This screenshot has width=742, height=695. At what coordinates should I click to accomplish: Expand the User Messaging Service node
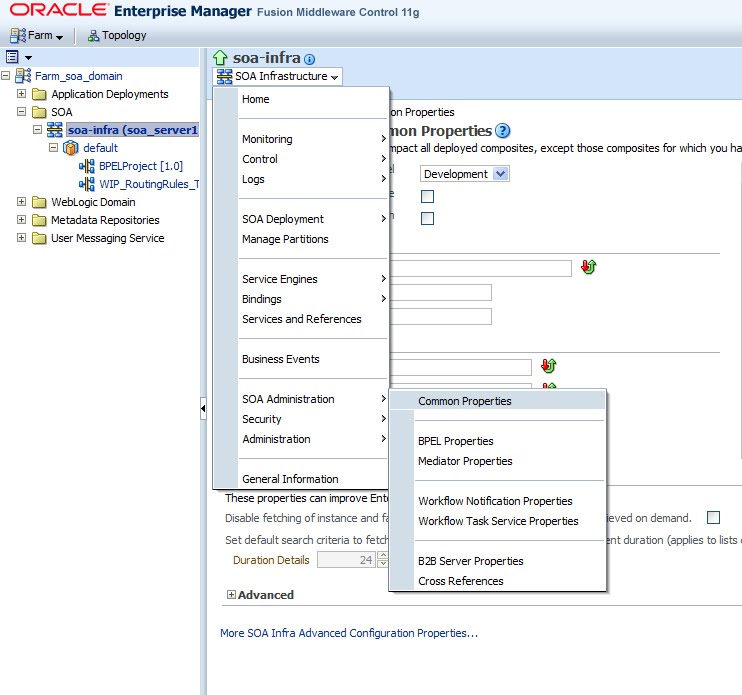tap(21, 237)
